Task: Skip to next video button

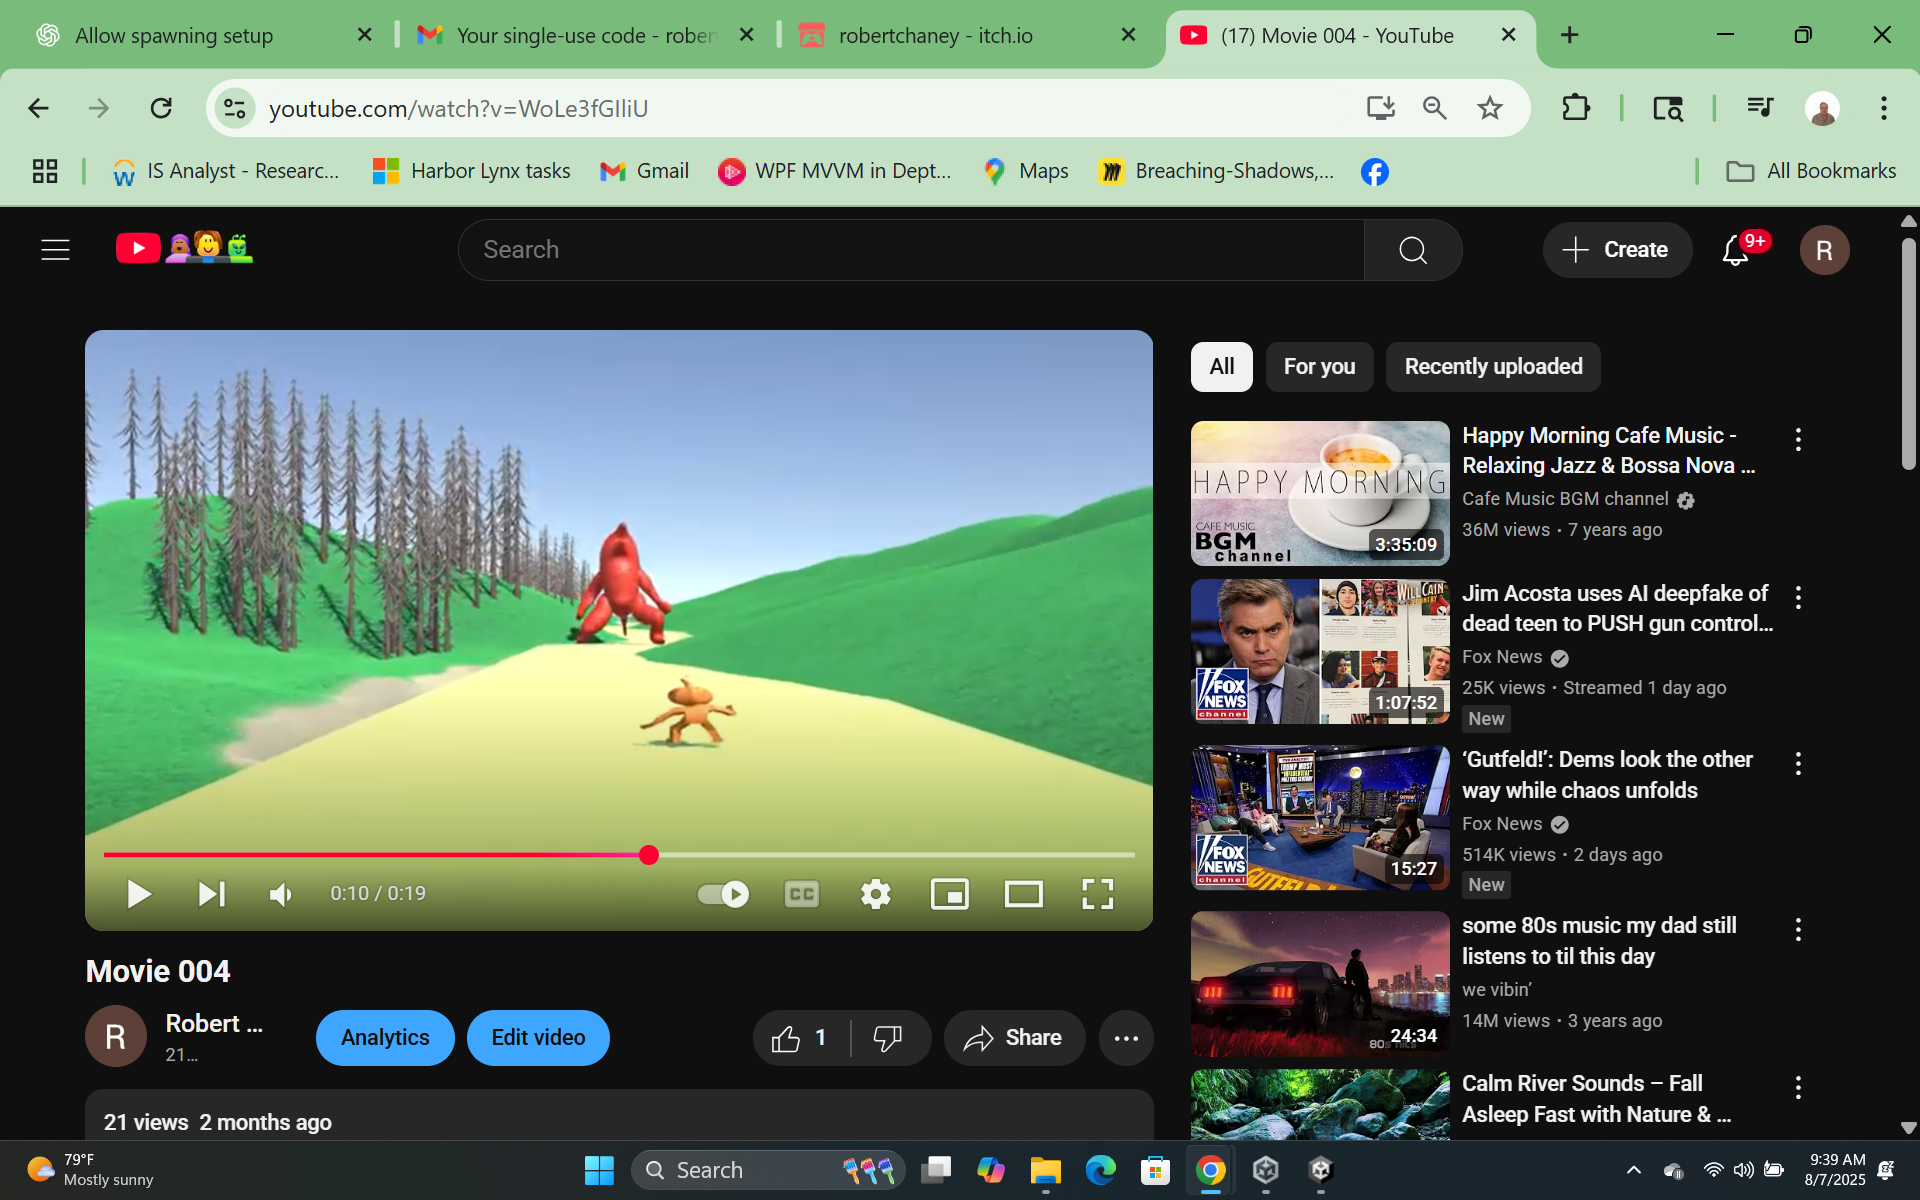Action: pyautogui.click(x=211, y=893)
